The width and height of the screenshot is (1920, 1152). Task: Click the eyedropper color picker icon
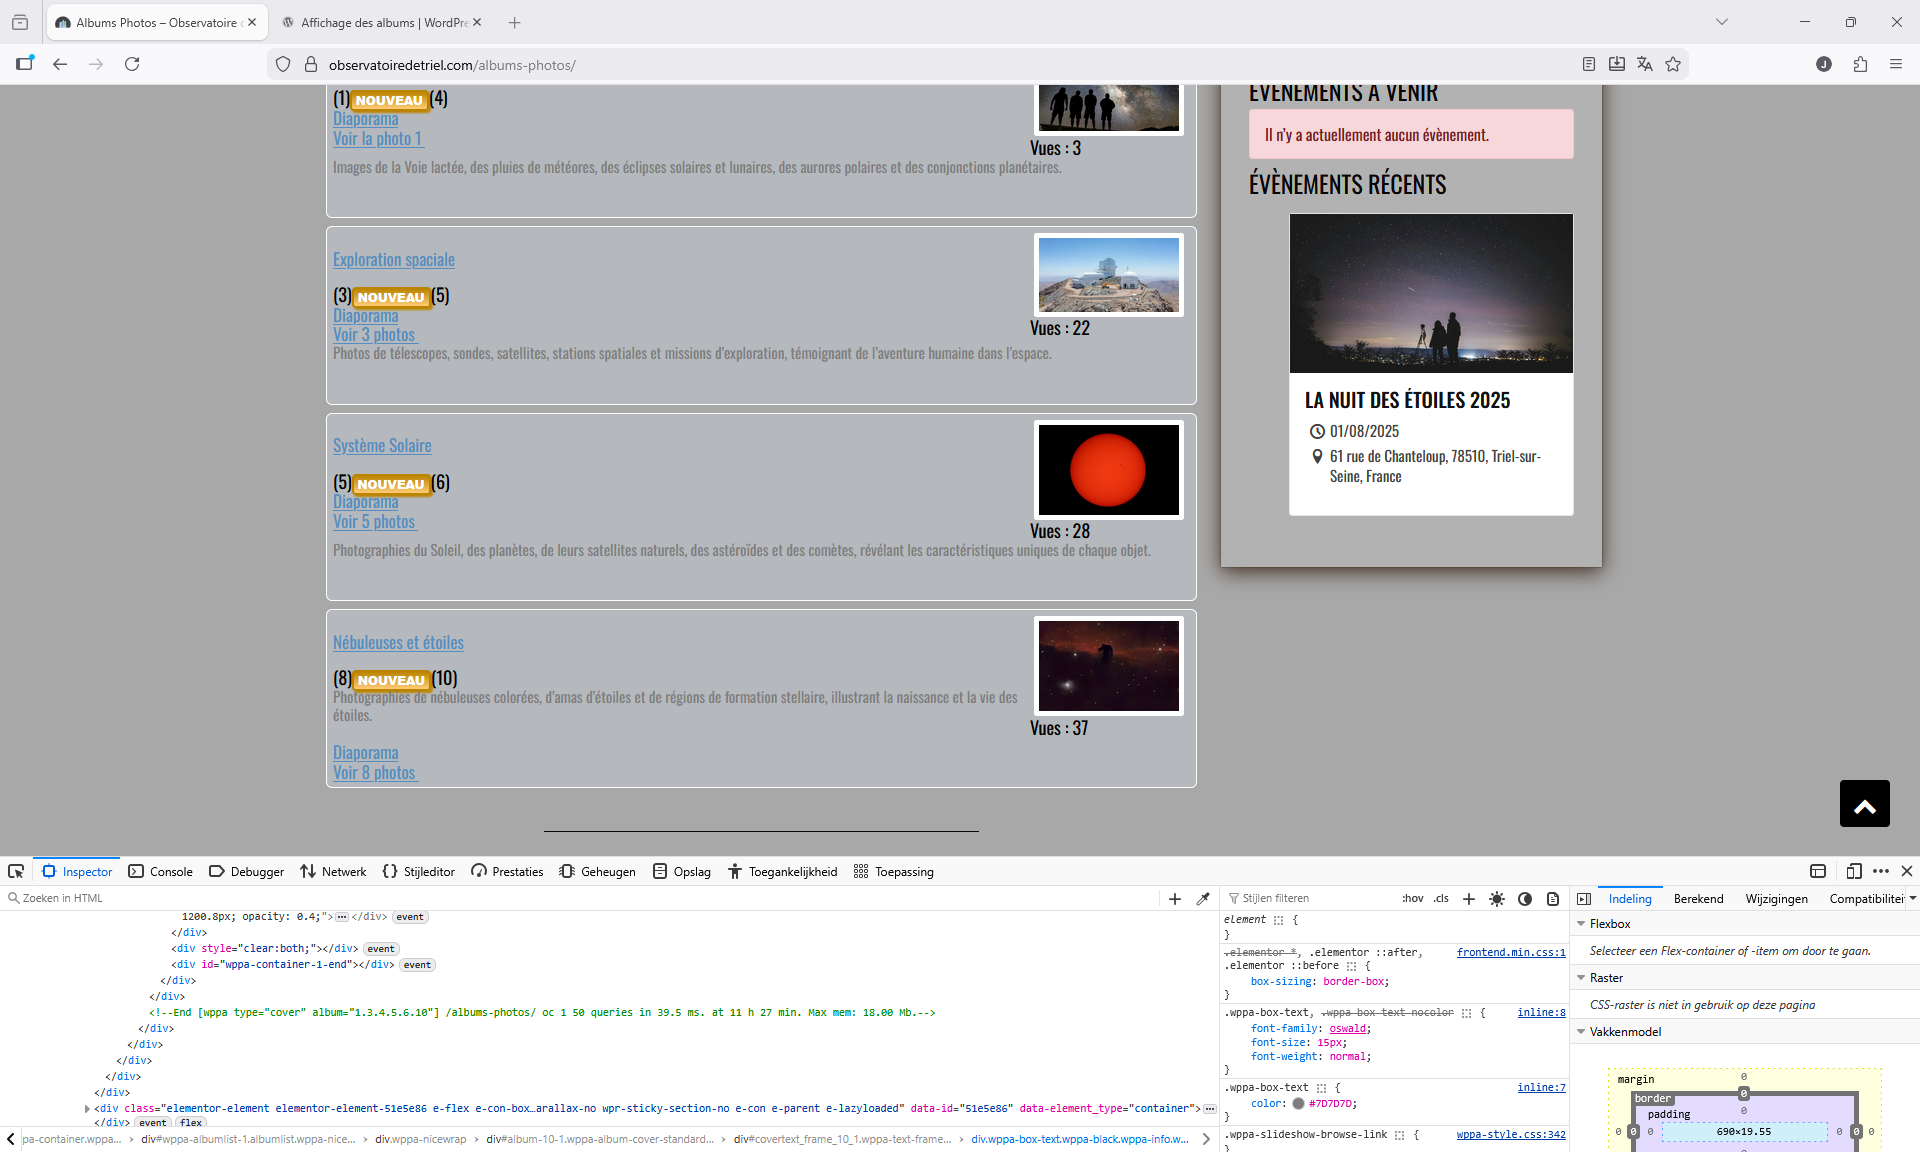1203,898
